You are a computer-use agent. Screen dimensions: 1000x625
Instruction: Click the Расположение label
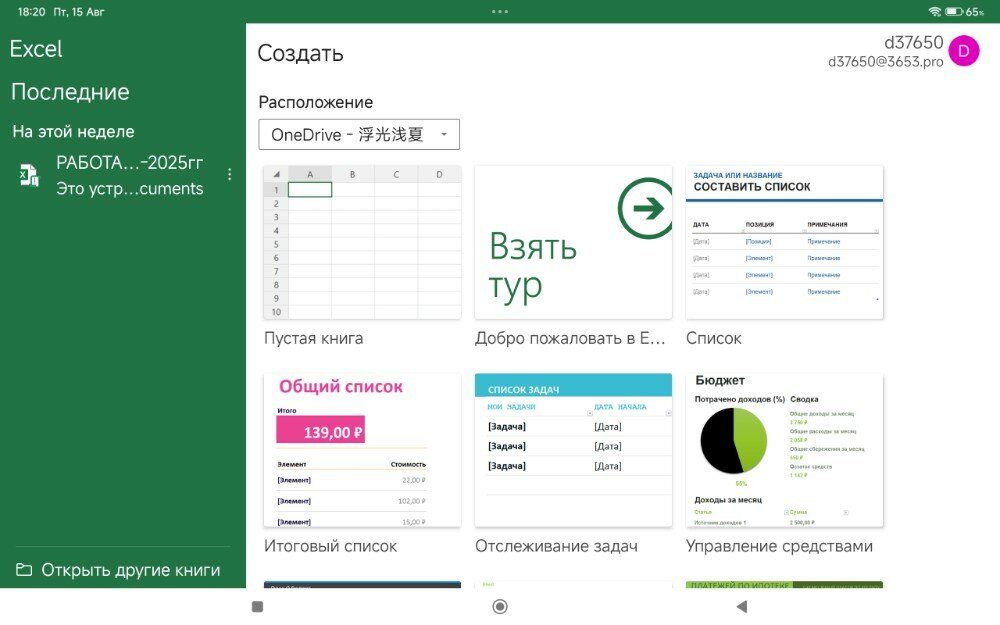click(x=316, y=102)
